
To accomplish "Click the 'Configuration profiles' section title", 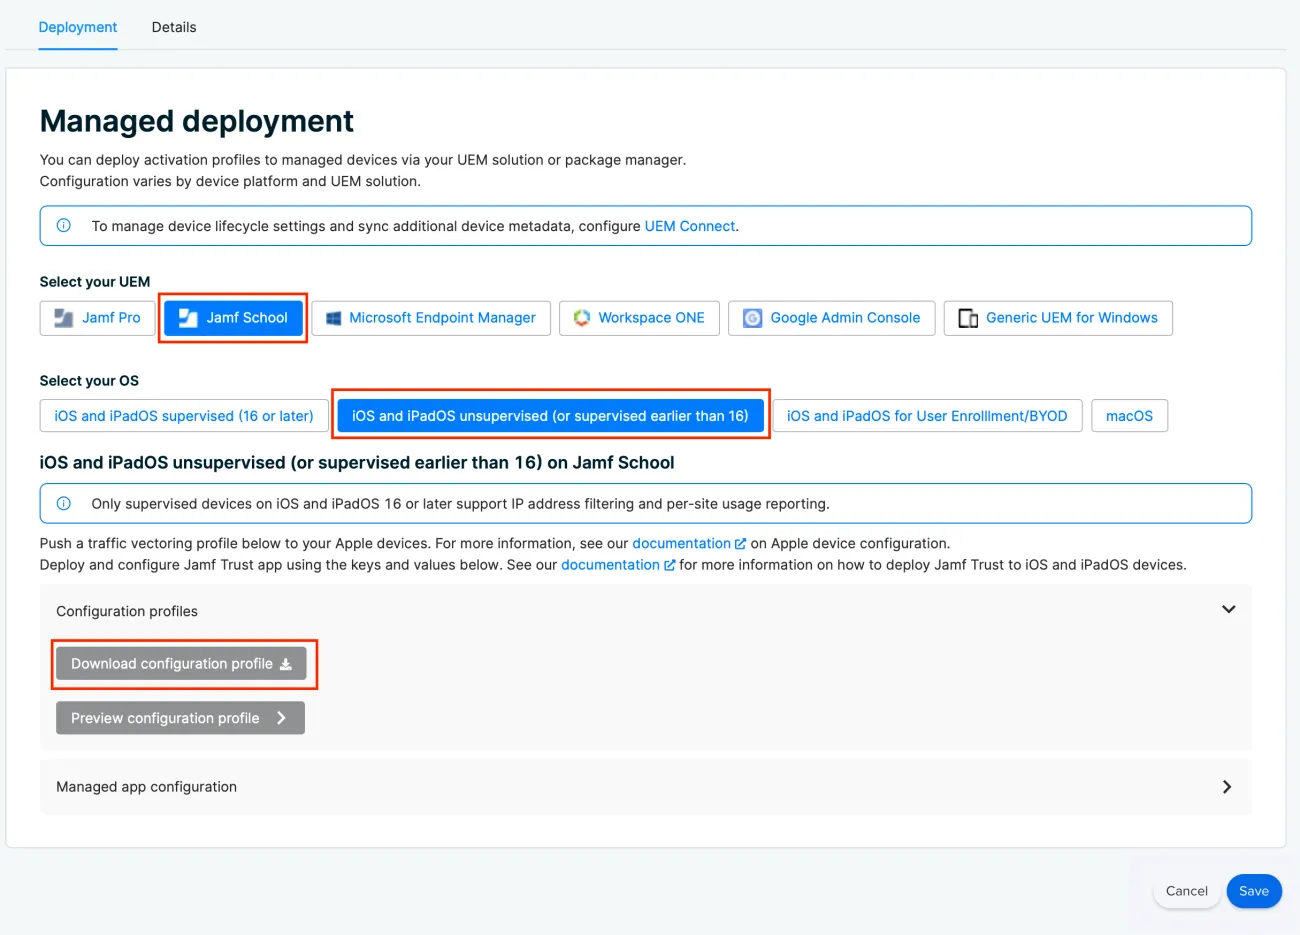I will [127, 611].
